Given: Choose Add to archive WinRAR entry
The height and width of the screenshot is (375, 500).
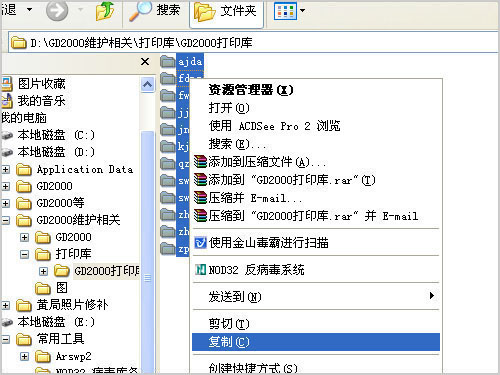Looking at the screenshot, I should pos(260,162).
